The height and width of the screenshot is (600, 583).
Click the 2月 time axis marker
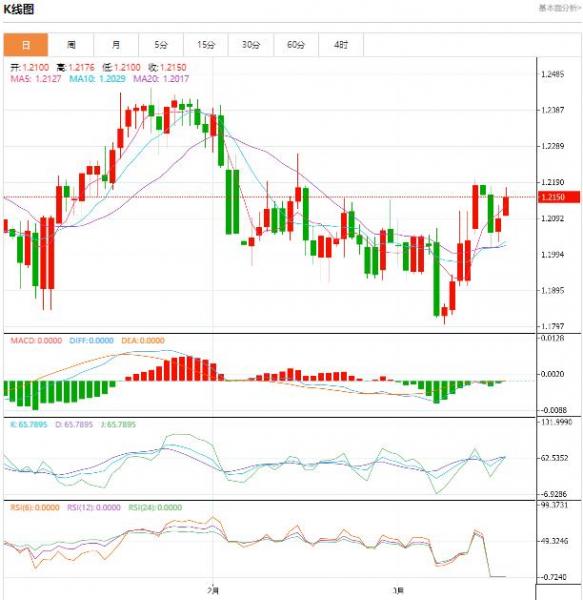point(213,590)
